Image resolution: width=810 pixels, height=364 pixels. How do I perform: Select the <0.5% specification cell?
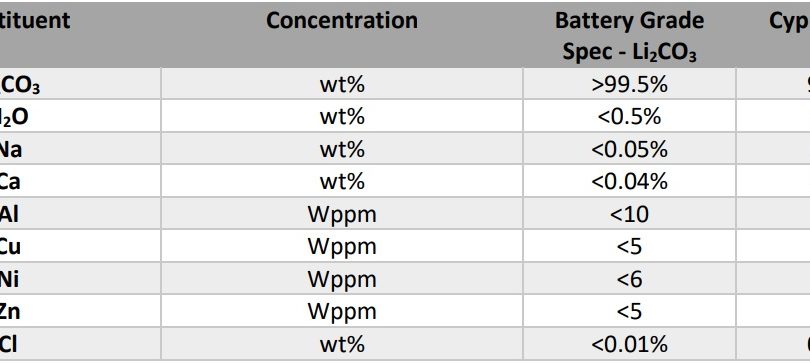629,117
